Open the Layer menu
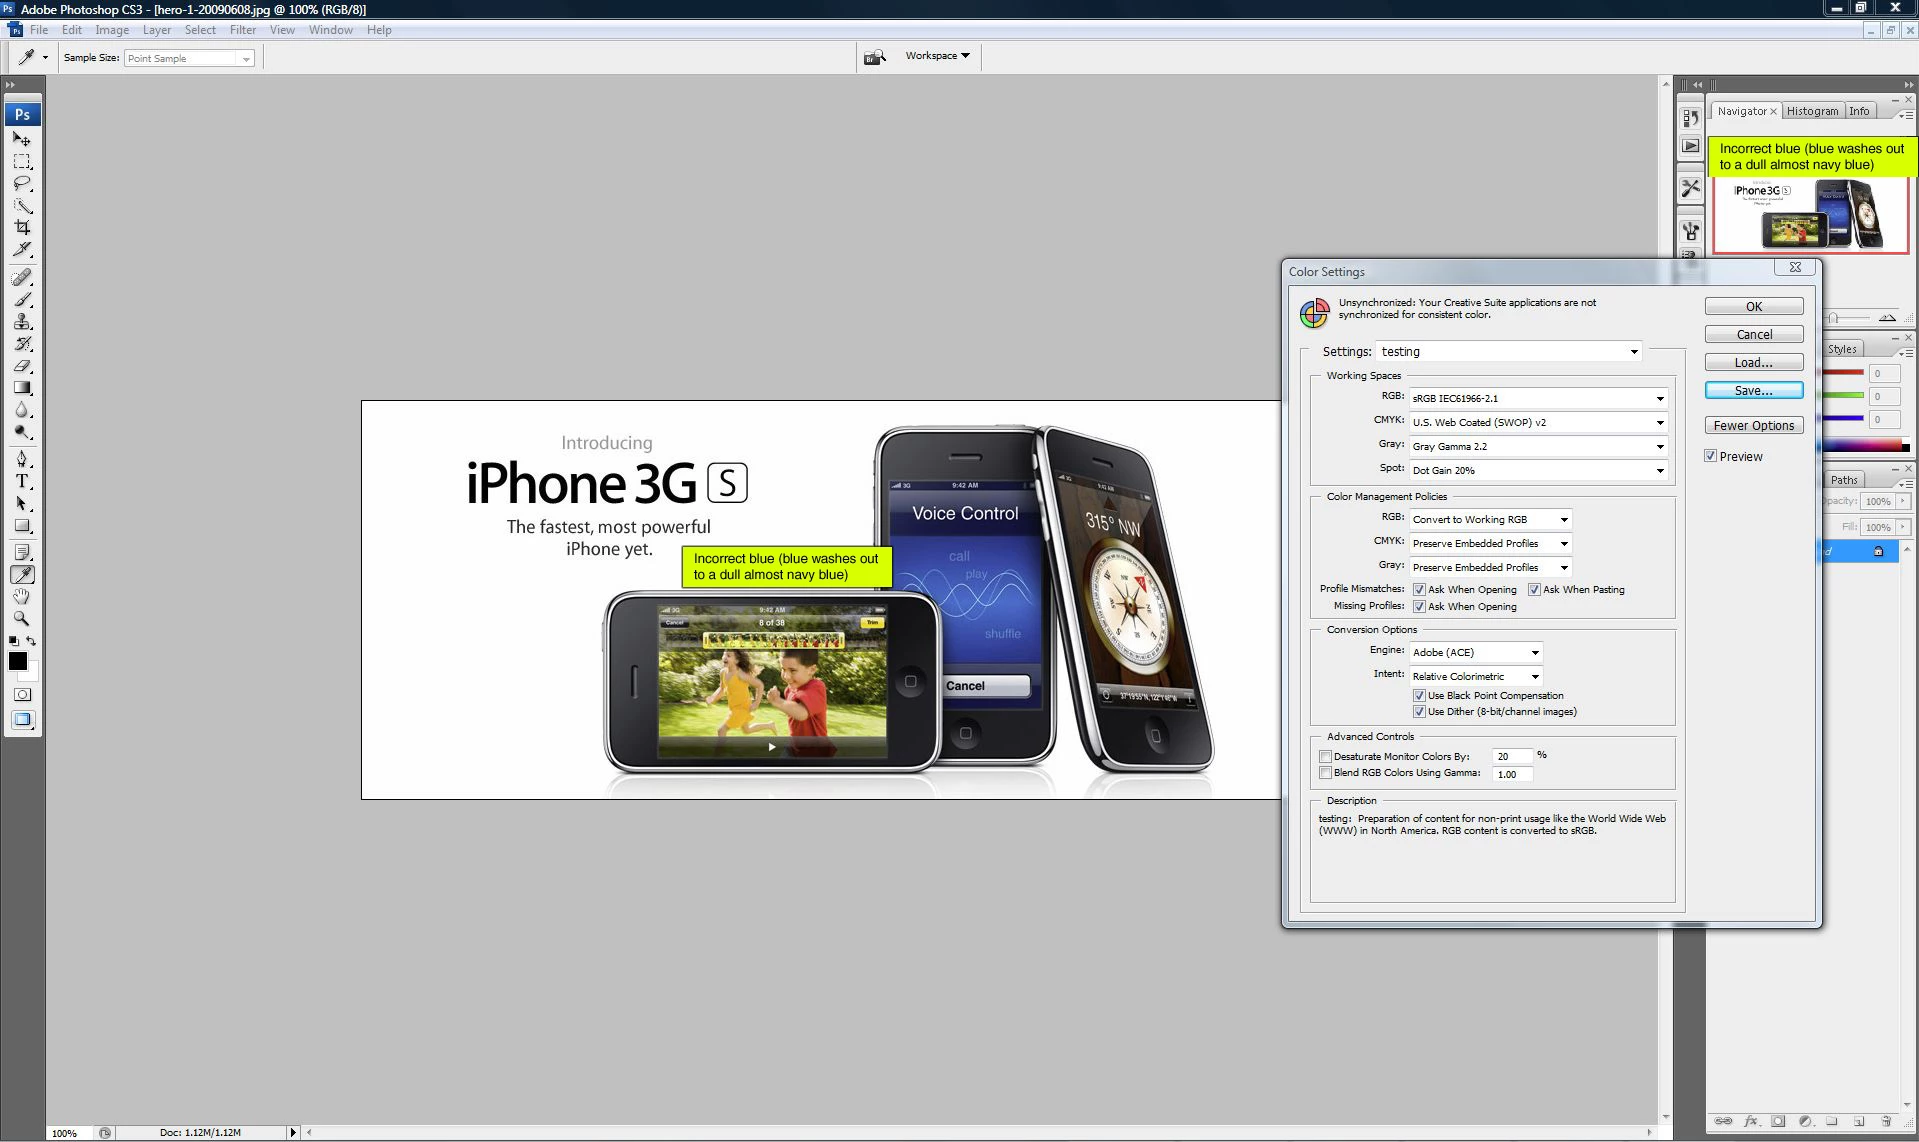The width and height of the screenshot is (1919, 1142). tap(157, 30)
